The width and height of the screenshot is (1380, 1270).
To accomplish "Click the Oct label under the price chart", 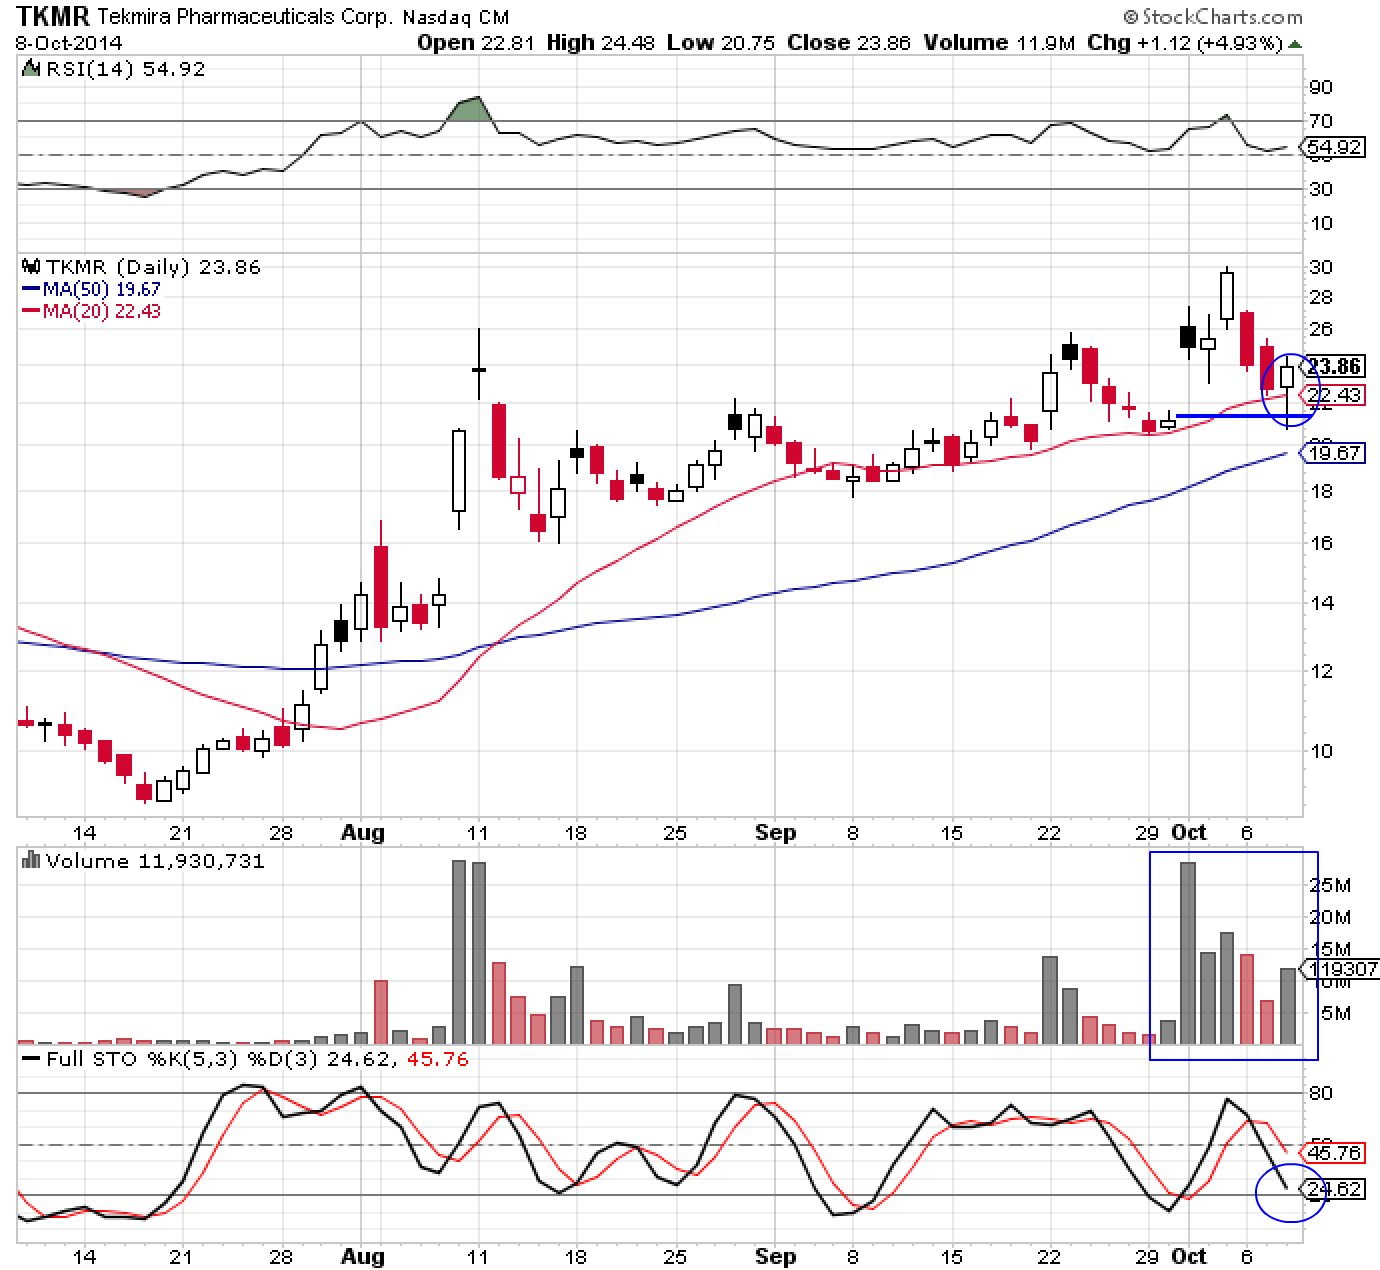I will point(1189,832).
